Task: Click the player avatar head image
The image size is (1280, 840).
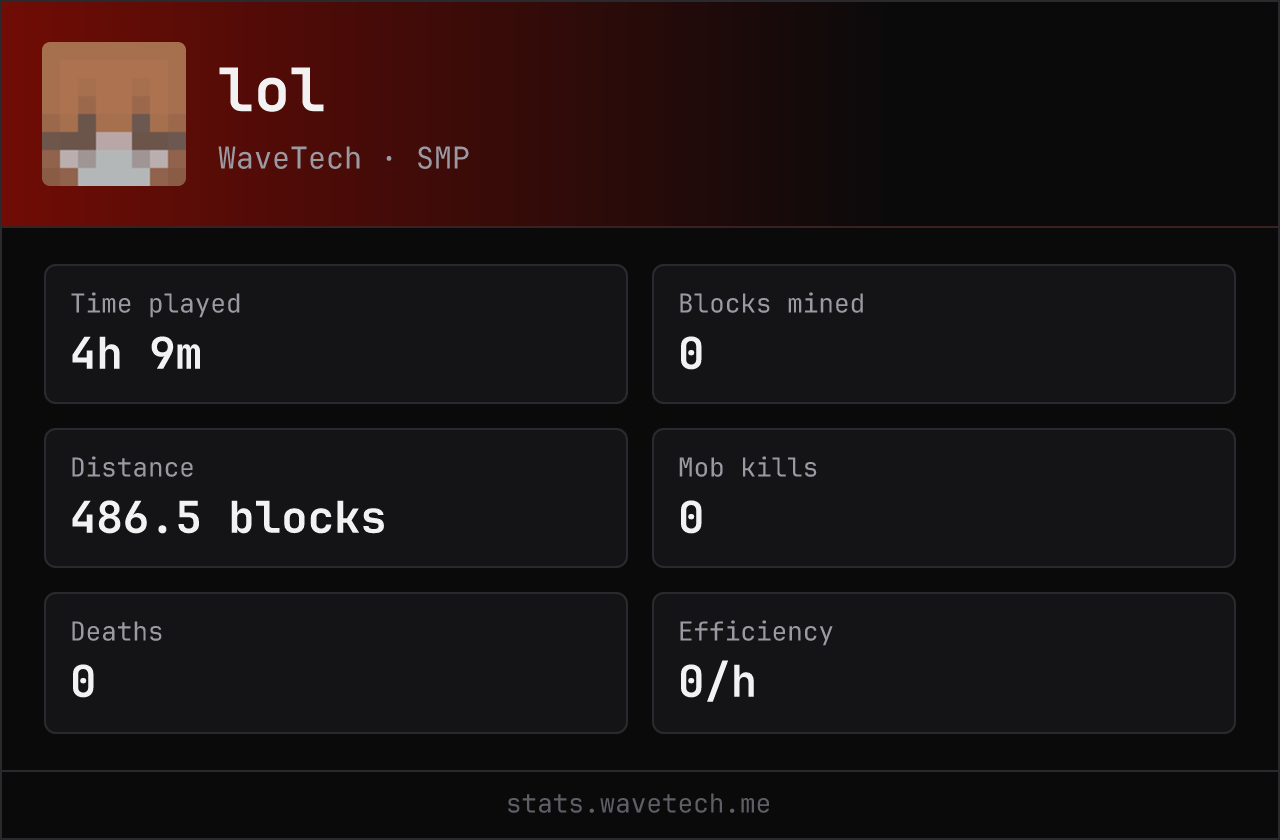Action: pos(114,114)
